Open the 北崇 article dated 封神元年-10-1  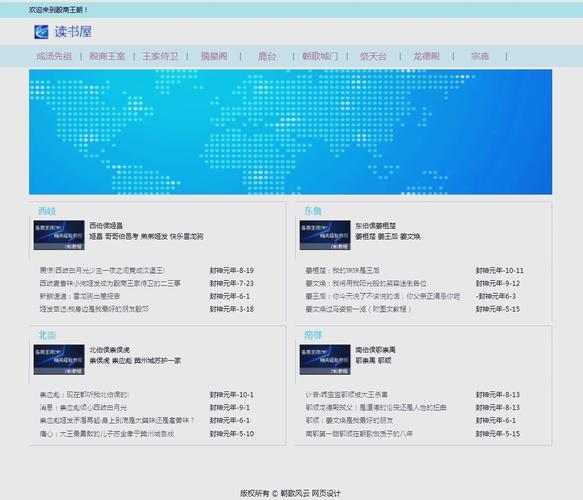coord(84,394)
